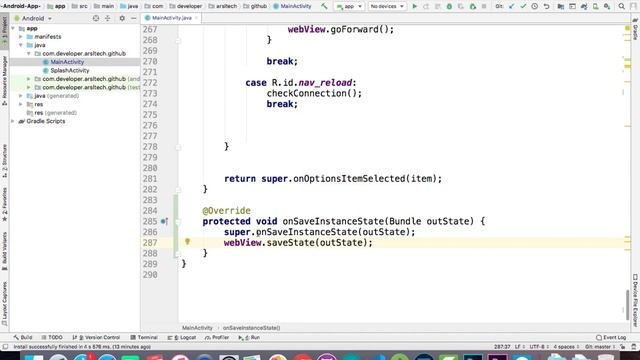The width and height of the screenshot is (640, 360).
Task: Click LF line separator in status bar
Action: coord(519,347)
